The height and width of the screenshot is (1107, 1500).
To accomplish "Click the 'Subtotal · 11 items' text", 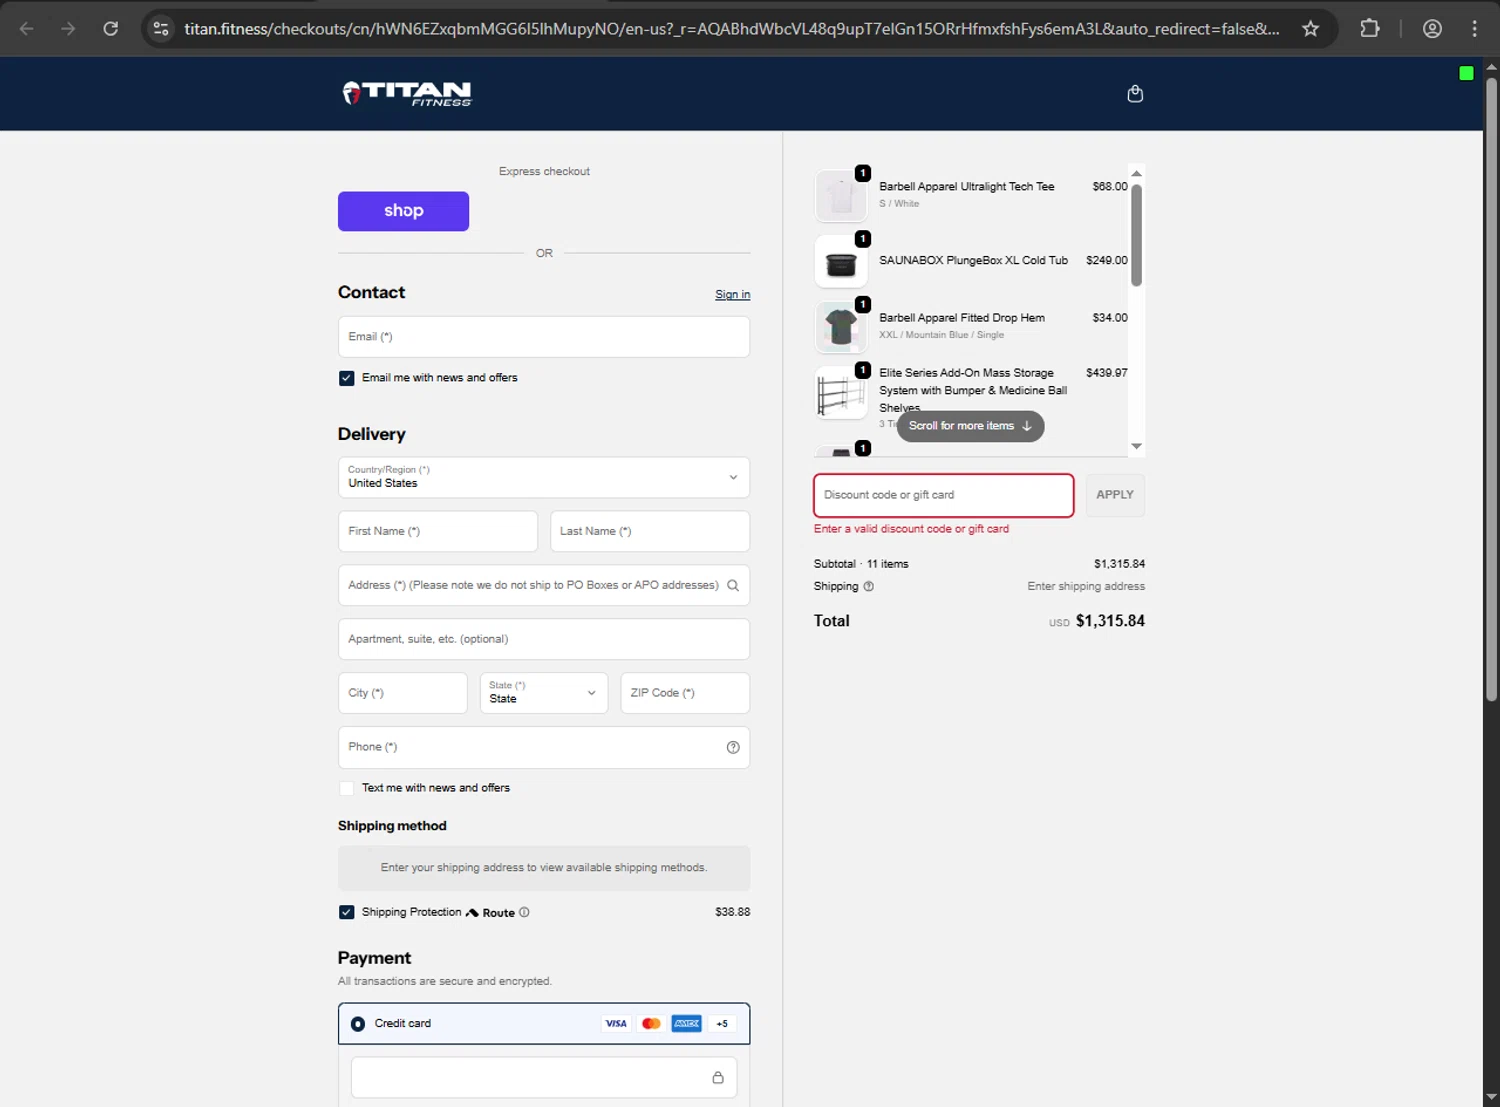I will coord(861,564).
